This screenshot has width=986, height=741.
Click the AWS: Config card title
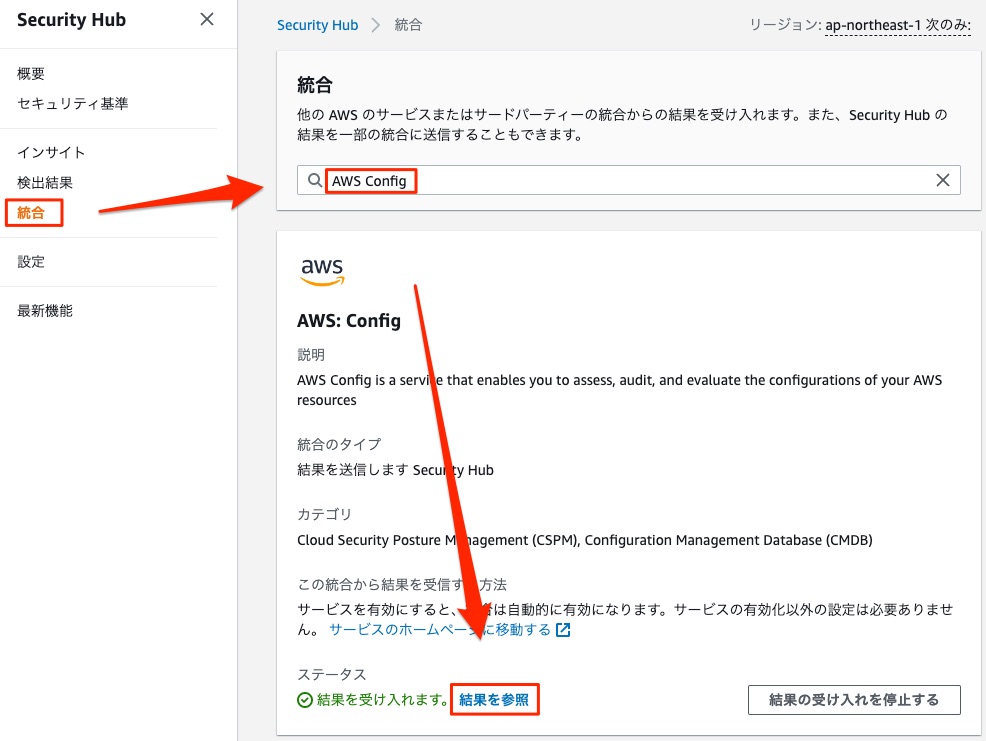click(349, 321)
